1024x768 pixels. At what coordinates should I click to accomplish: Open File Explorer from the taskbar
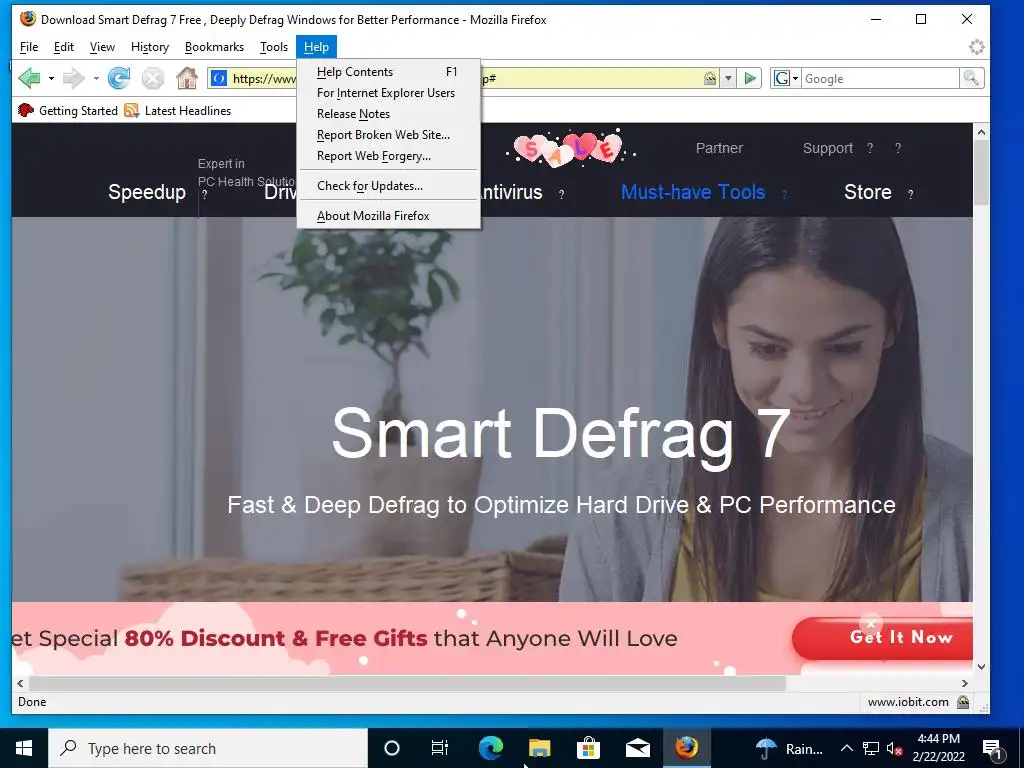click(x=539, y=748)
